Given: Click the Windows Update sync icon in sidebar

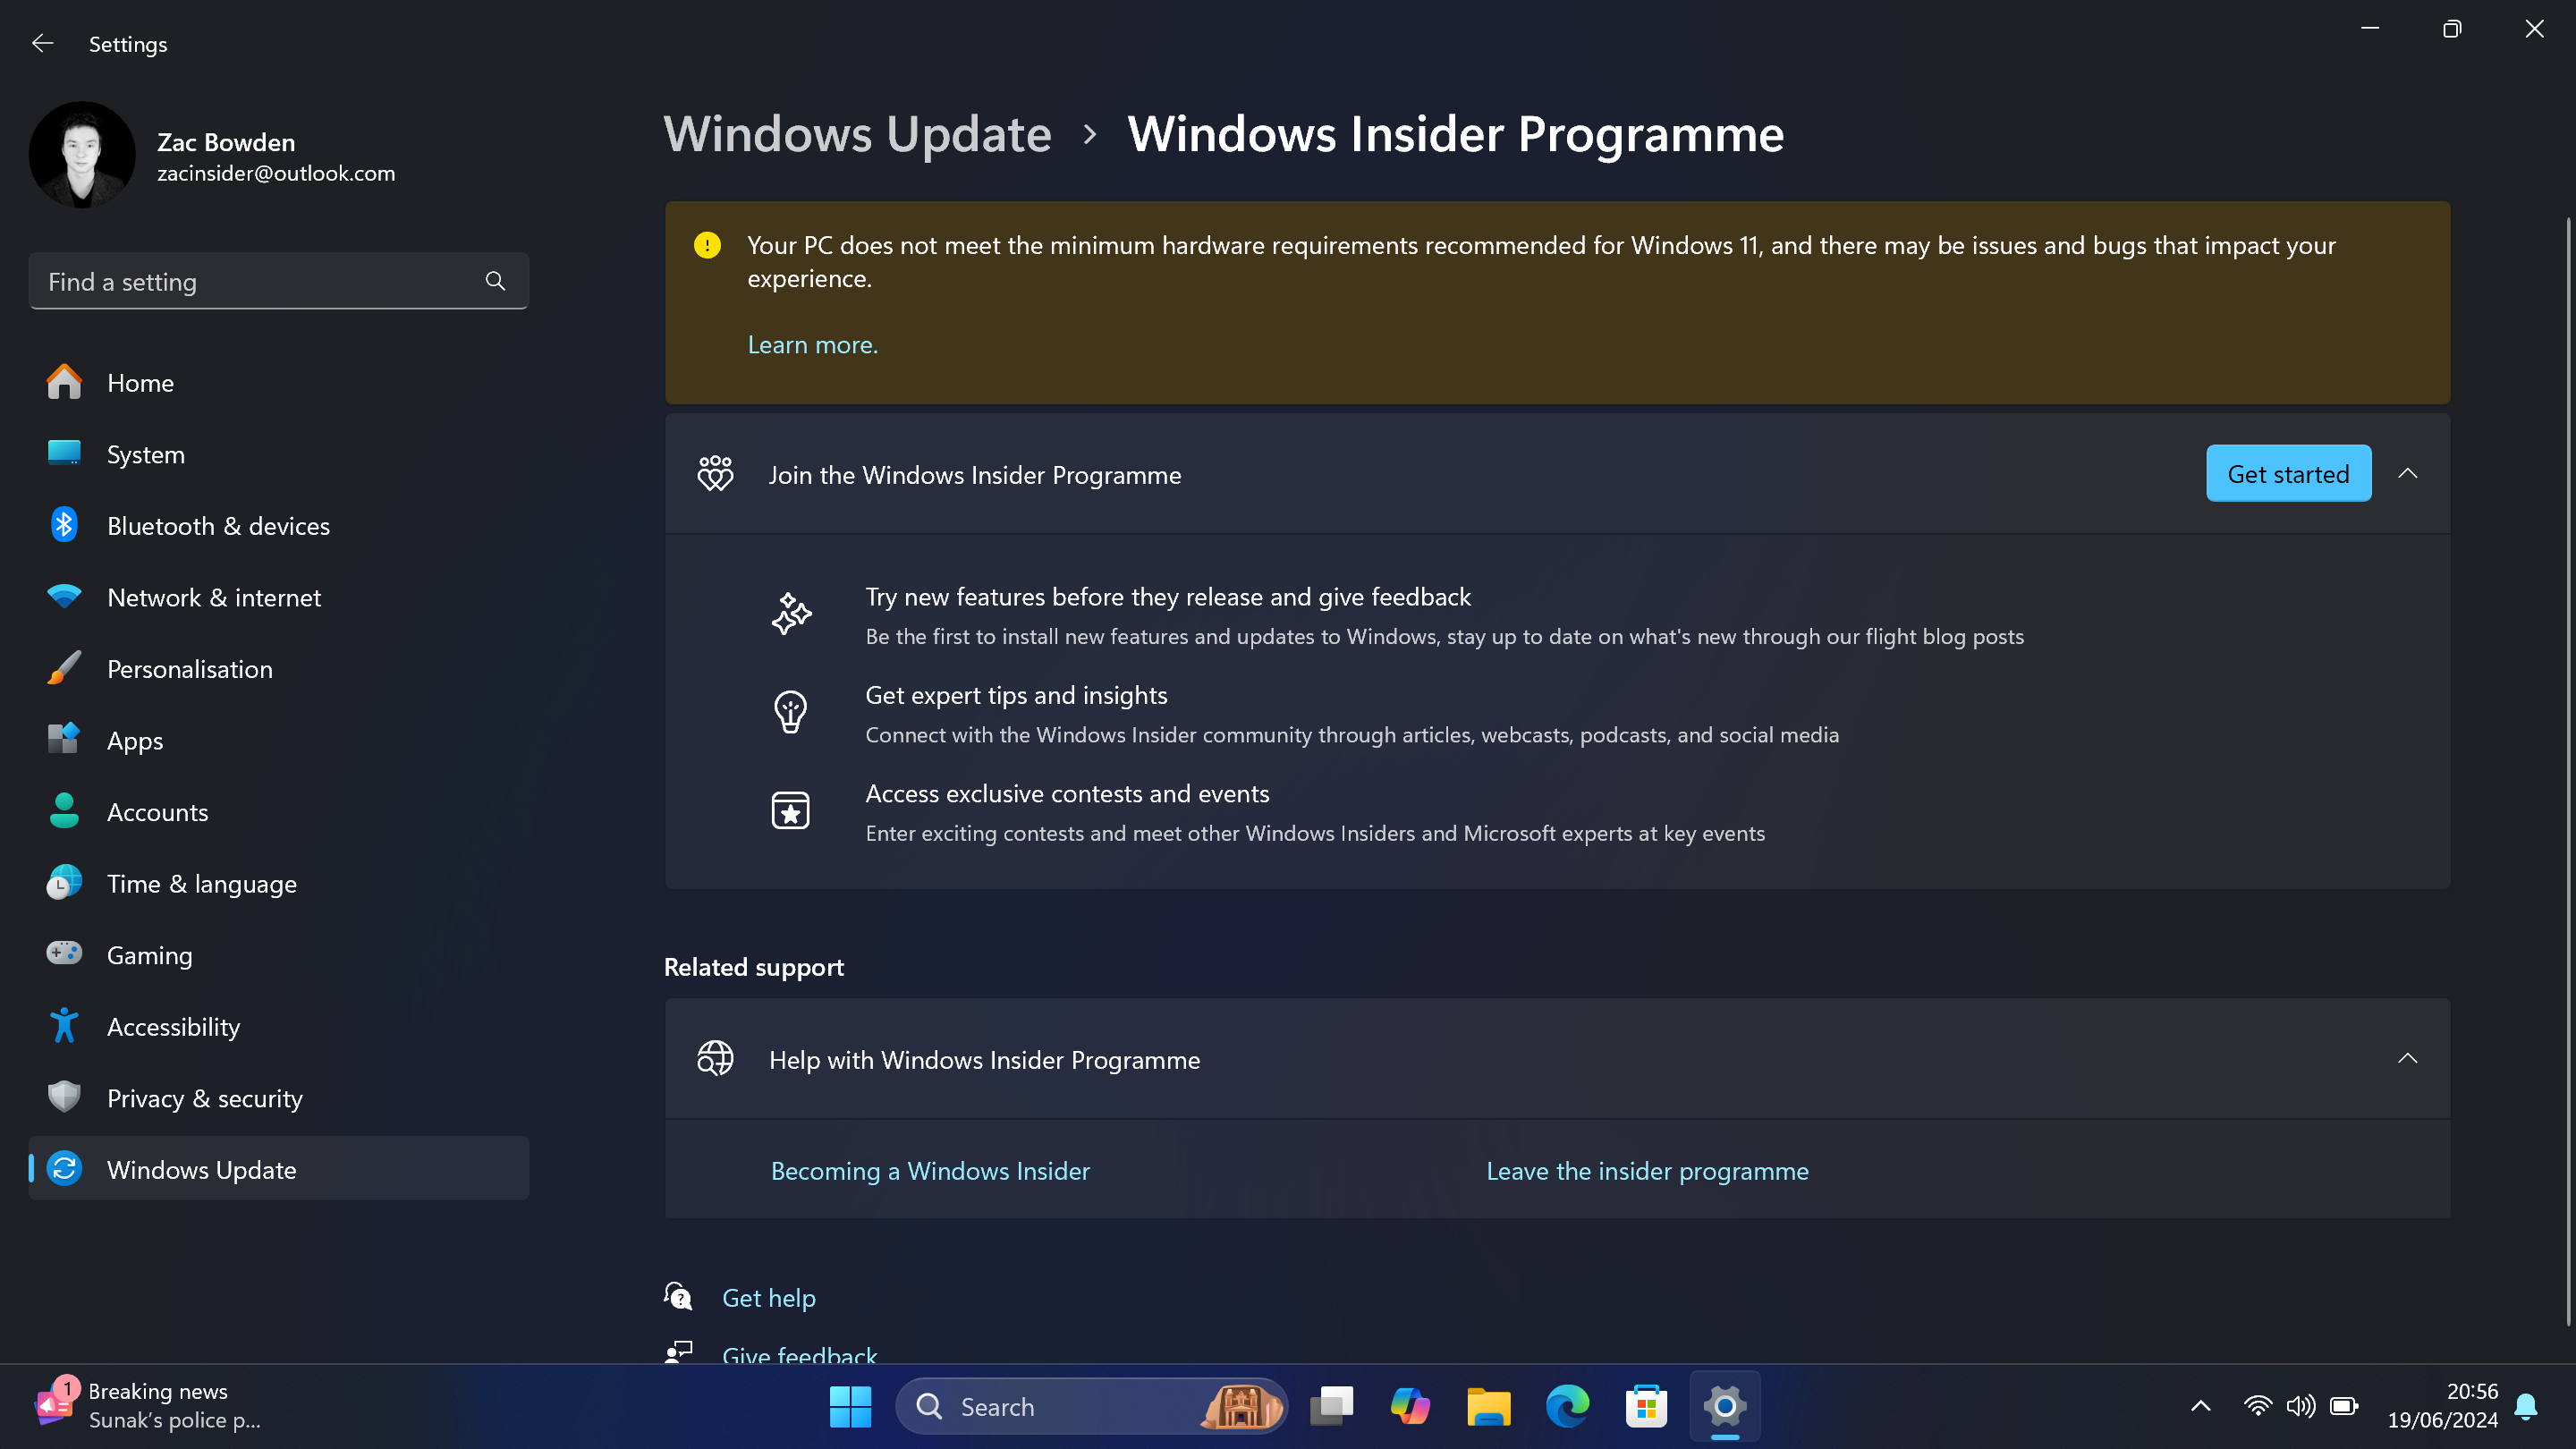Looking at the screenshot, I should pyautogui.click(x=64, y=1166).
